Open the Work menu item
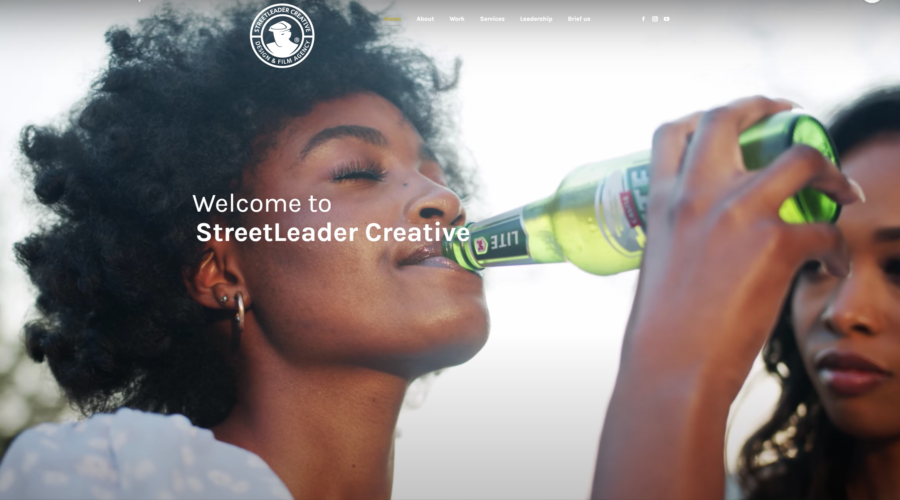The height and width of the screenshot is (500, 900). 457,19
